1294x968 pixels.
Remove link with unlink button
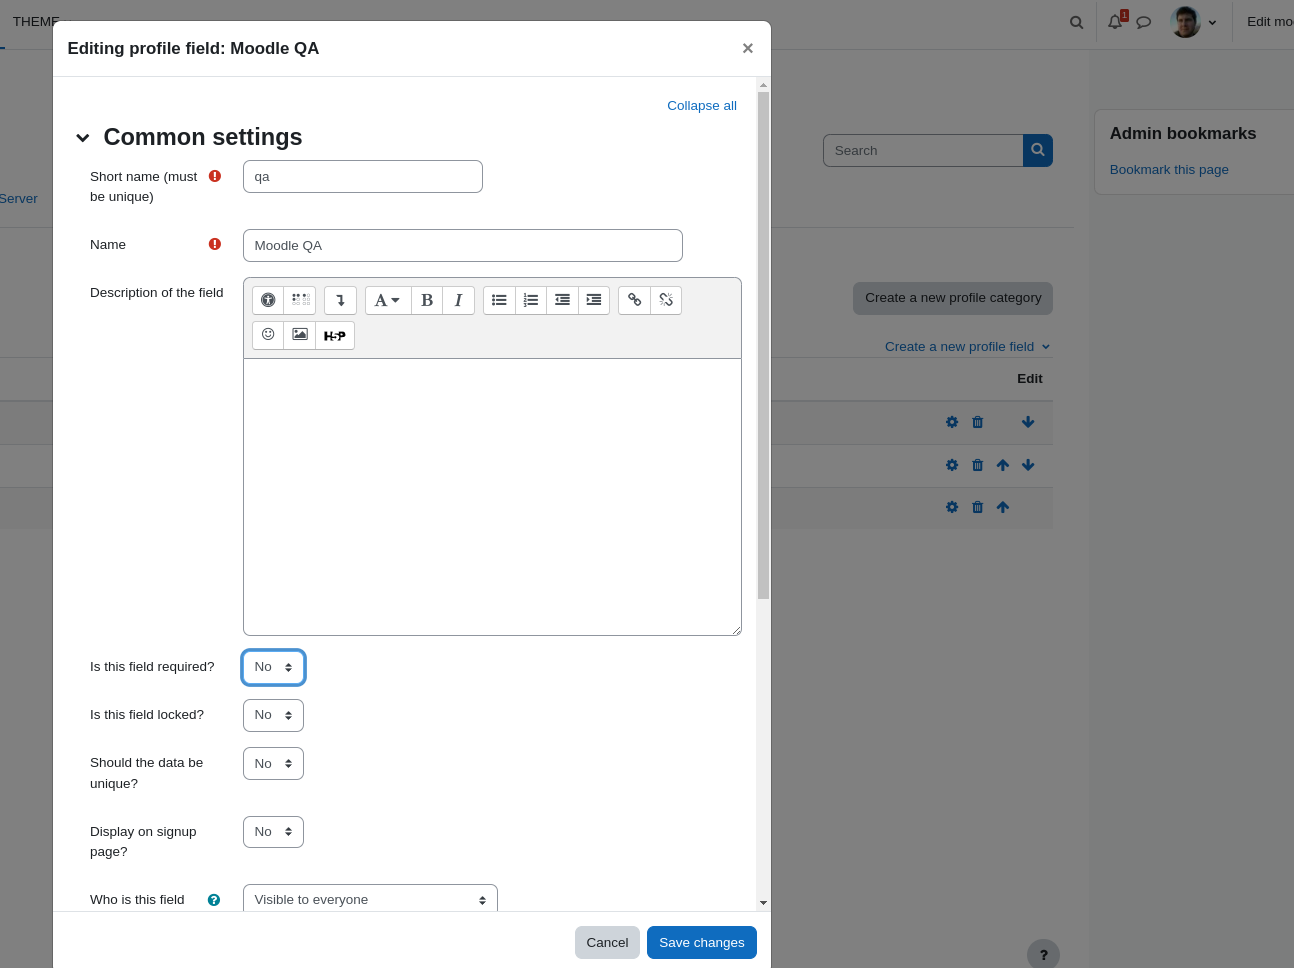666,300
